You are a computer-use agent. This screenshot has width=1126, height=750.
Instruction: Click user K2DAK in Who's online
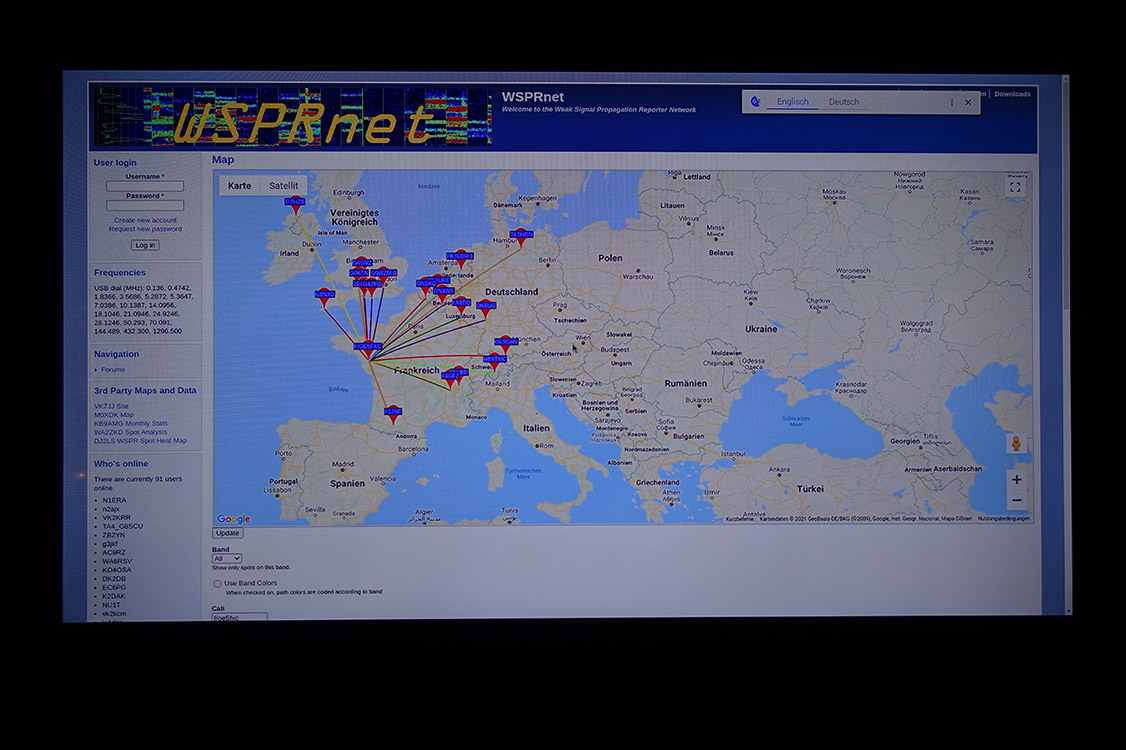pyautogui.click(x=114, y=596)
